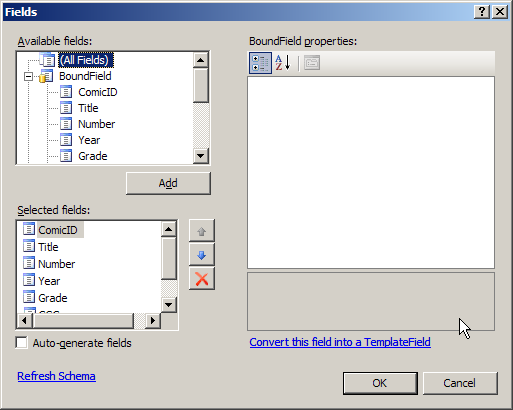513x410 pixels.
Task: Click the Cancel button
Action: 460,383
